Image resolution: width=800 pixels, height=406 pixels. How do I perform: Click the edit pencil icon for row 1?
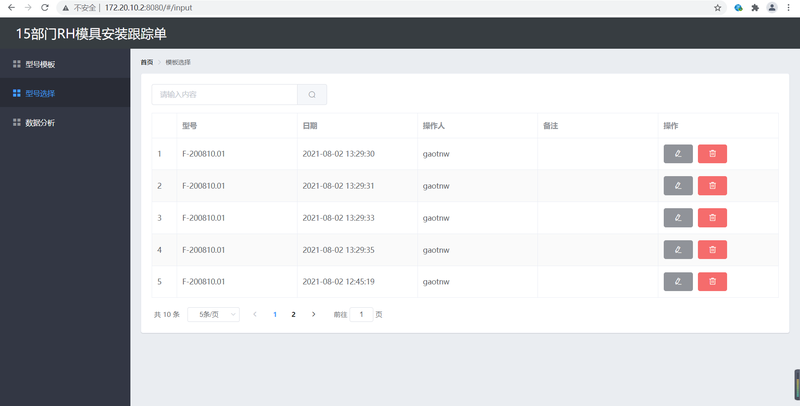coord(678,154)
